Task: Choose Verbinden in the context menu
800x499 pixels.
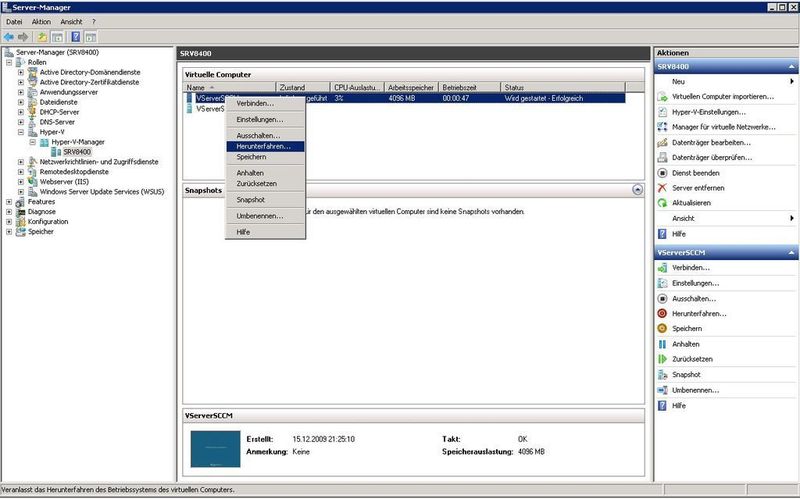Action: [x=265, y=104]
